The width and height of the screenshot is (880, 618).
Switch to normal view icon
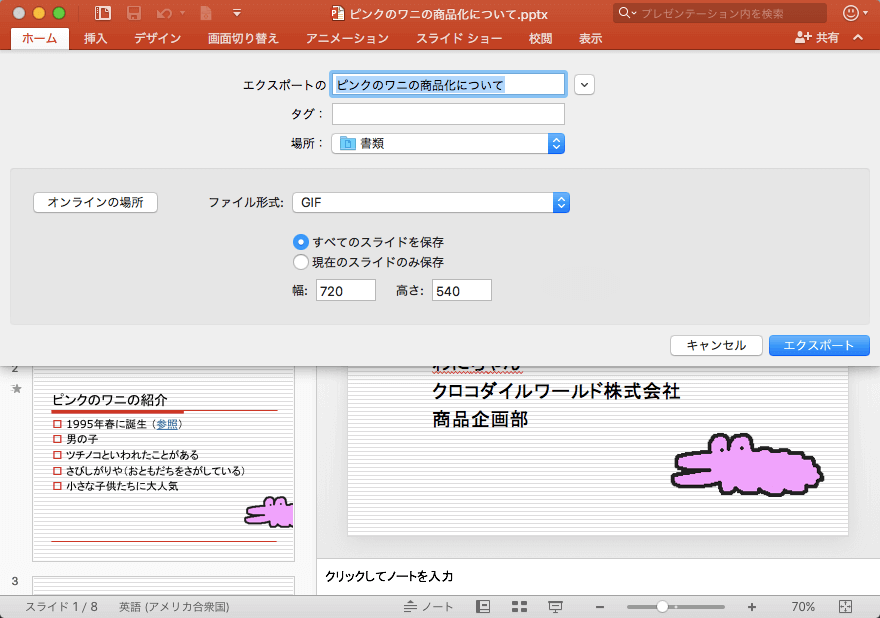[x=483, y=607]
